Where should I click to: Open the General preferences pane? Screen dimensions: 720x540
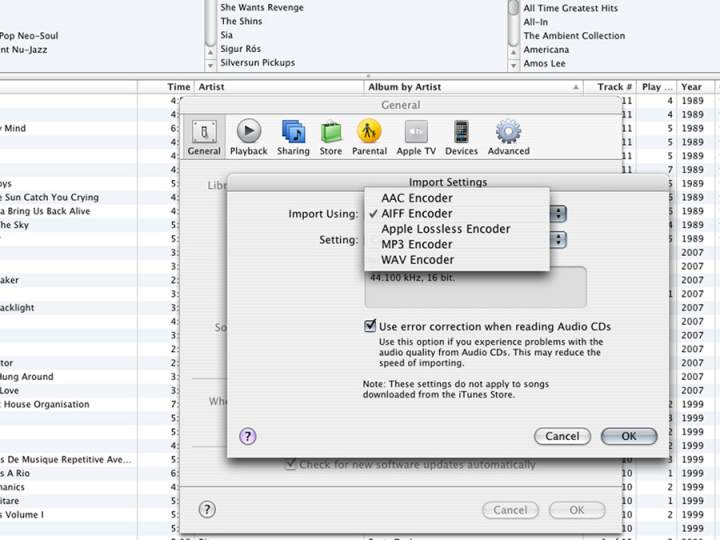[204, 137]
